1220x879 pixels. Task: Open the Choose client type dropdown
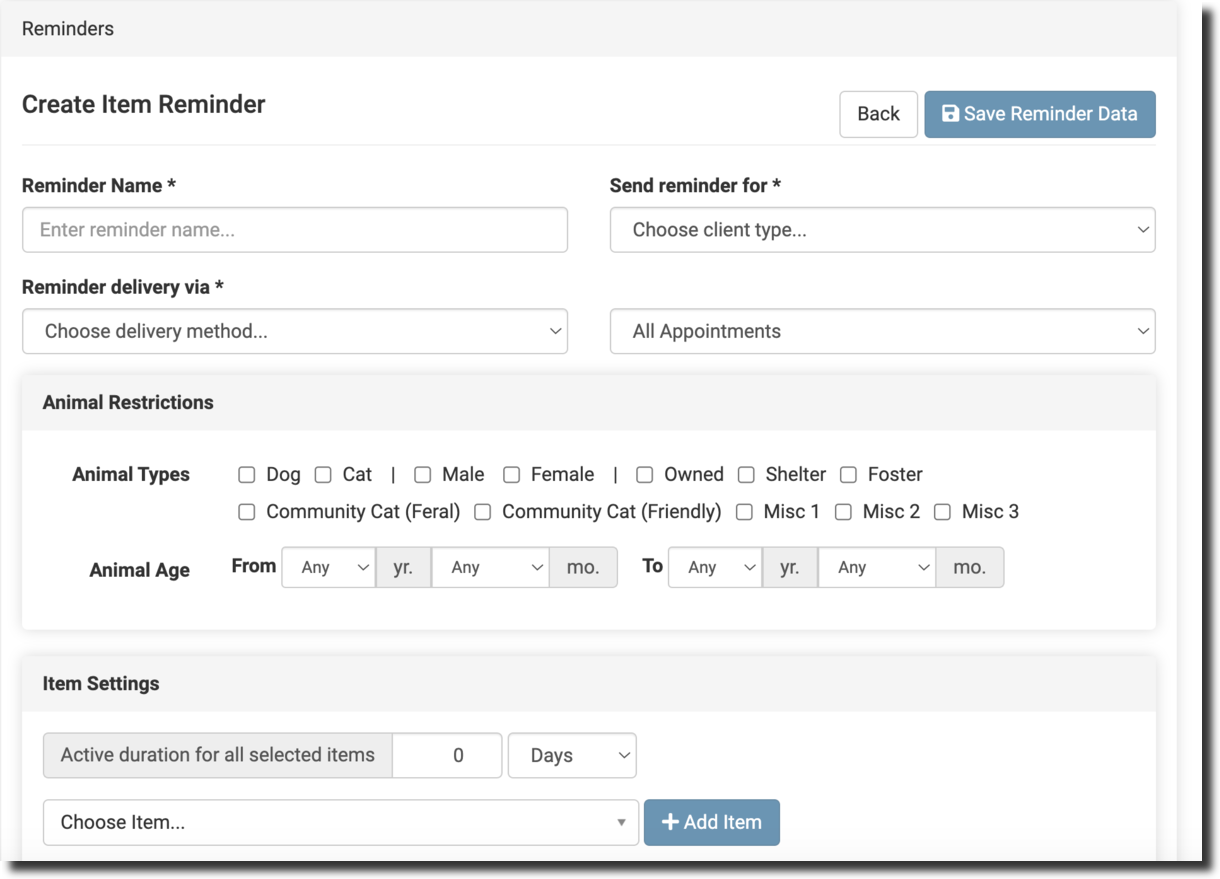882,230
